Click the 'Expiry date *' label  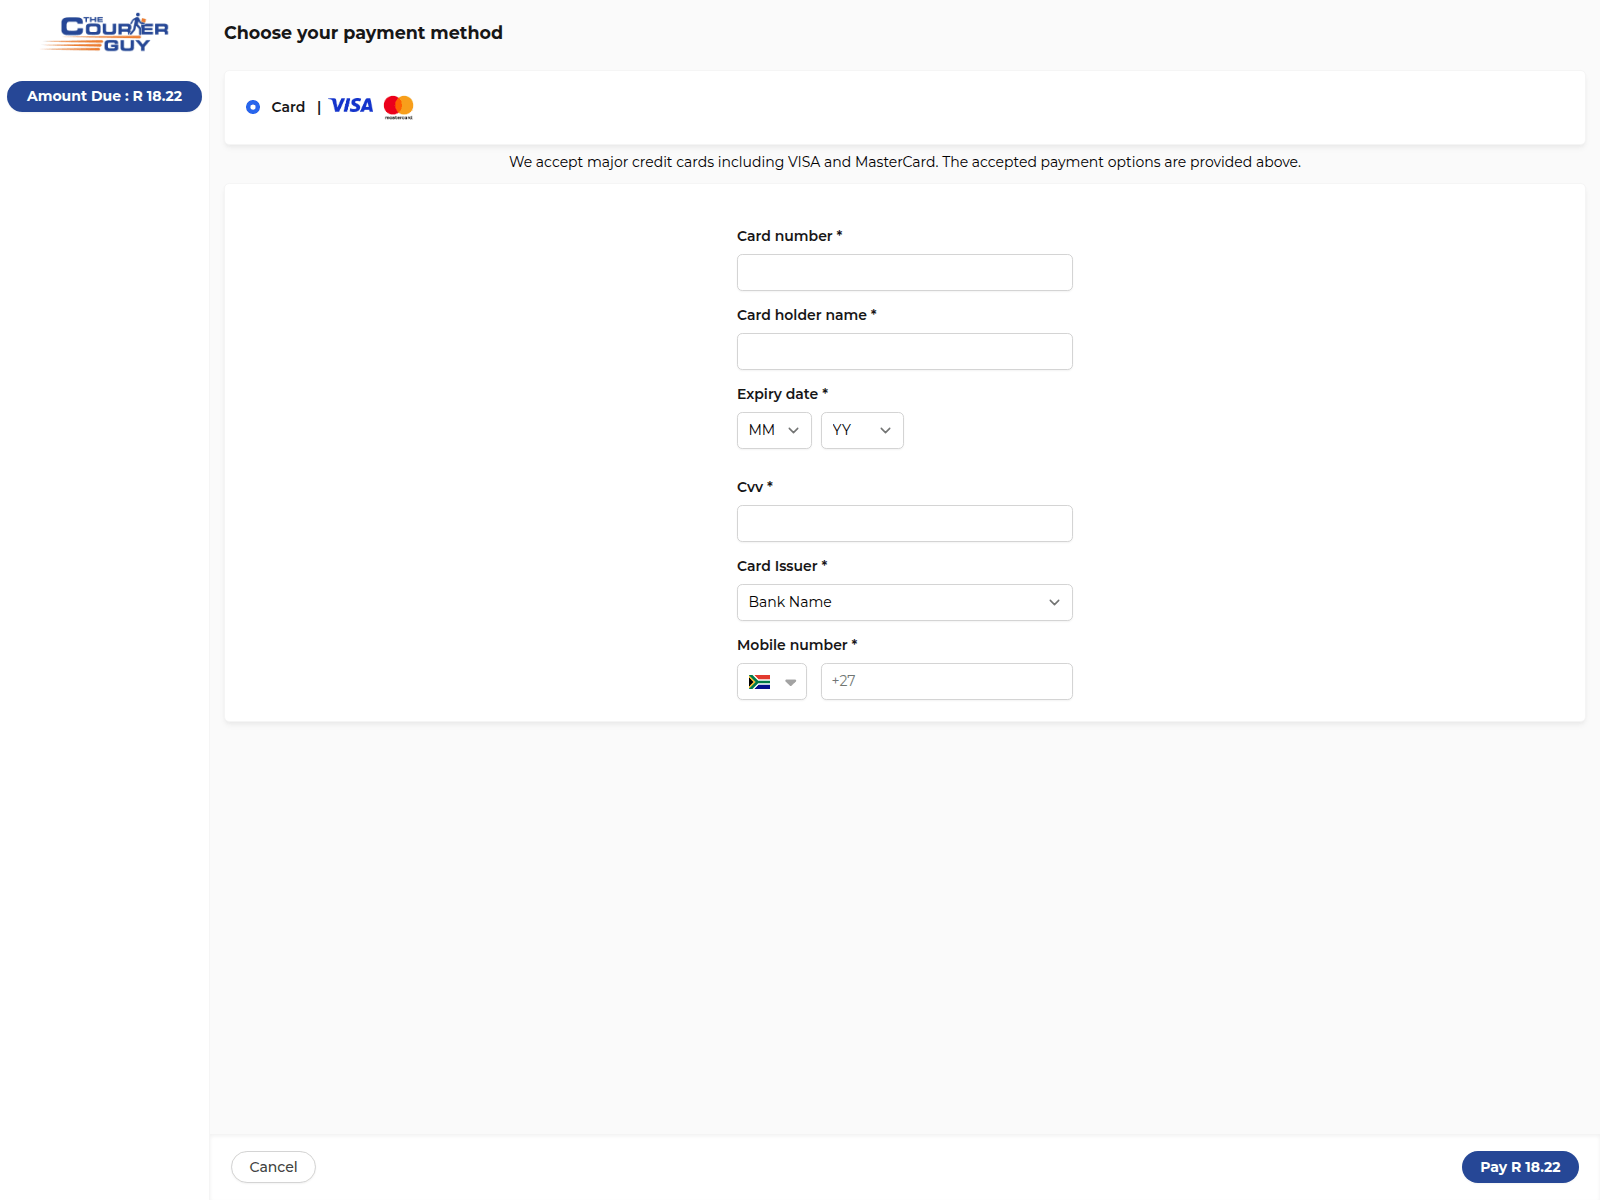(783, 394)
